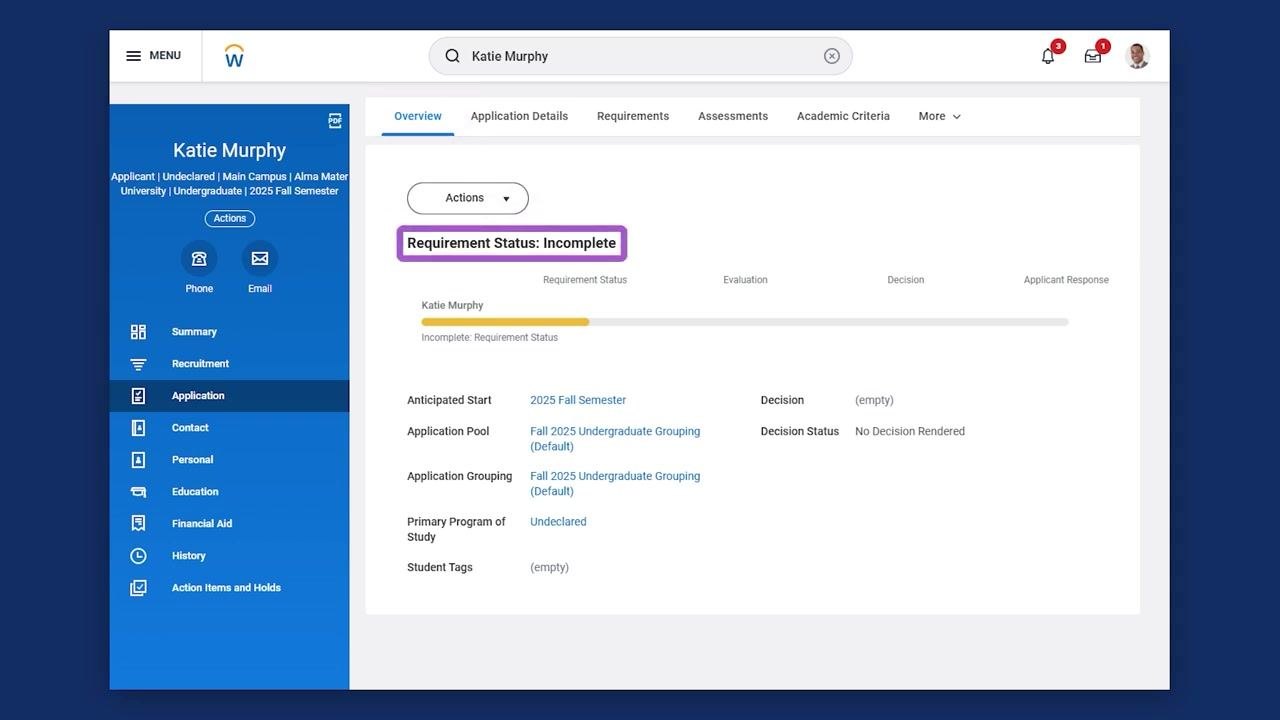This screenshot has width=1280, height=720.
Task: Click the Phone contact icon
Action: 199,259
